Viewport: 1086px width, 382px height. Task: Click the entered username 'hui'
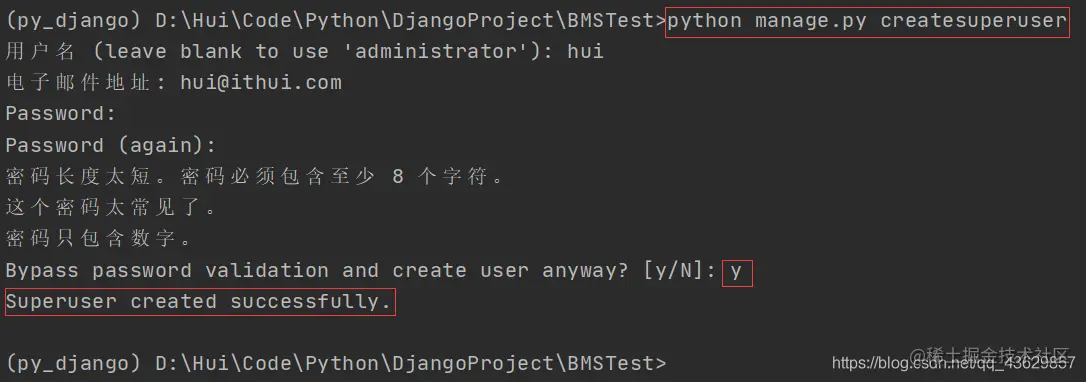585,51
